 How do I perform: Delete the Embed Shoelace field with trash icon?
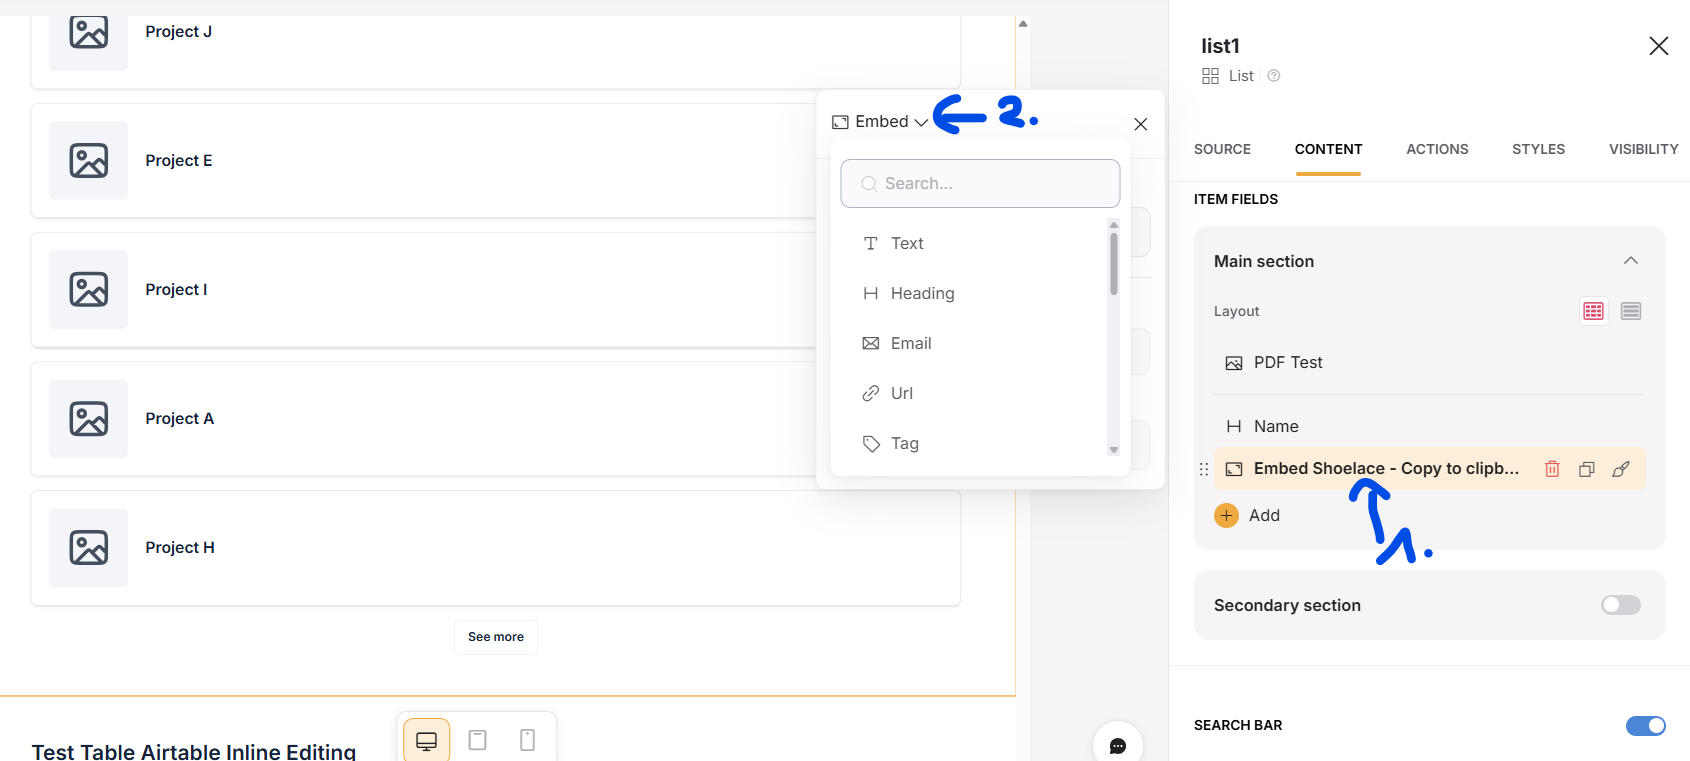(1552, 469)
